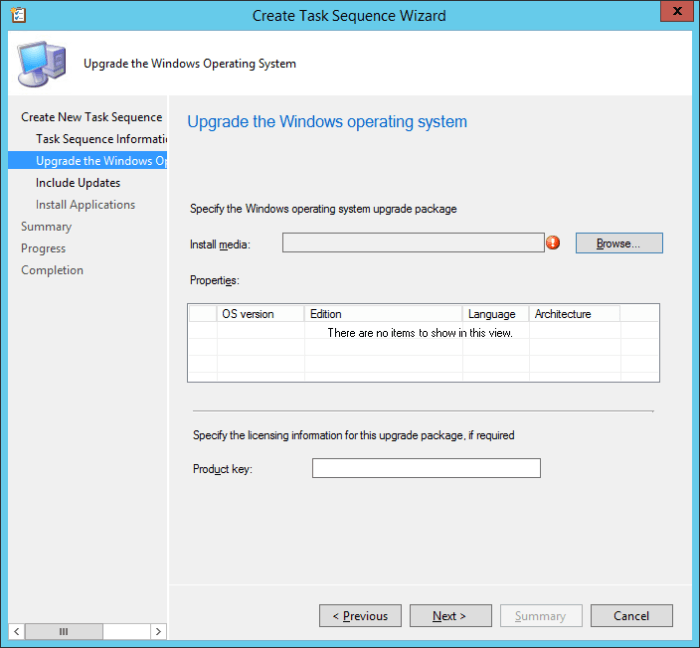The width and height of the screenshot is (700, 648).
Task: Select Task Sequence Information step
Action: [101, 139]
